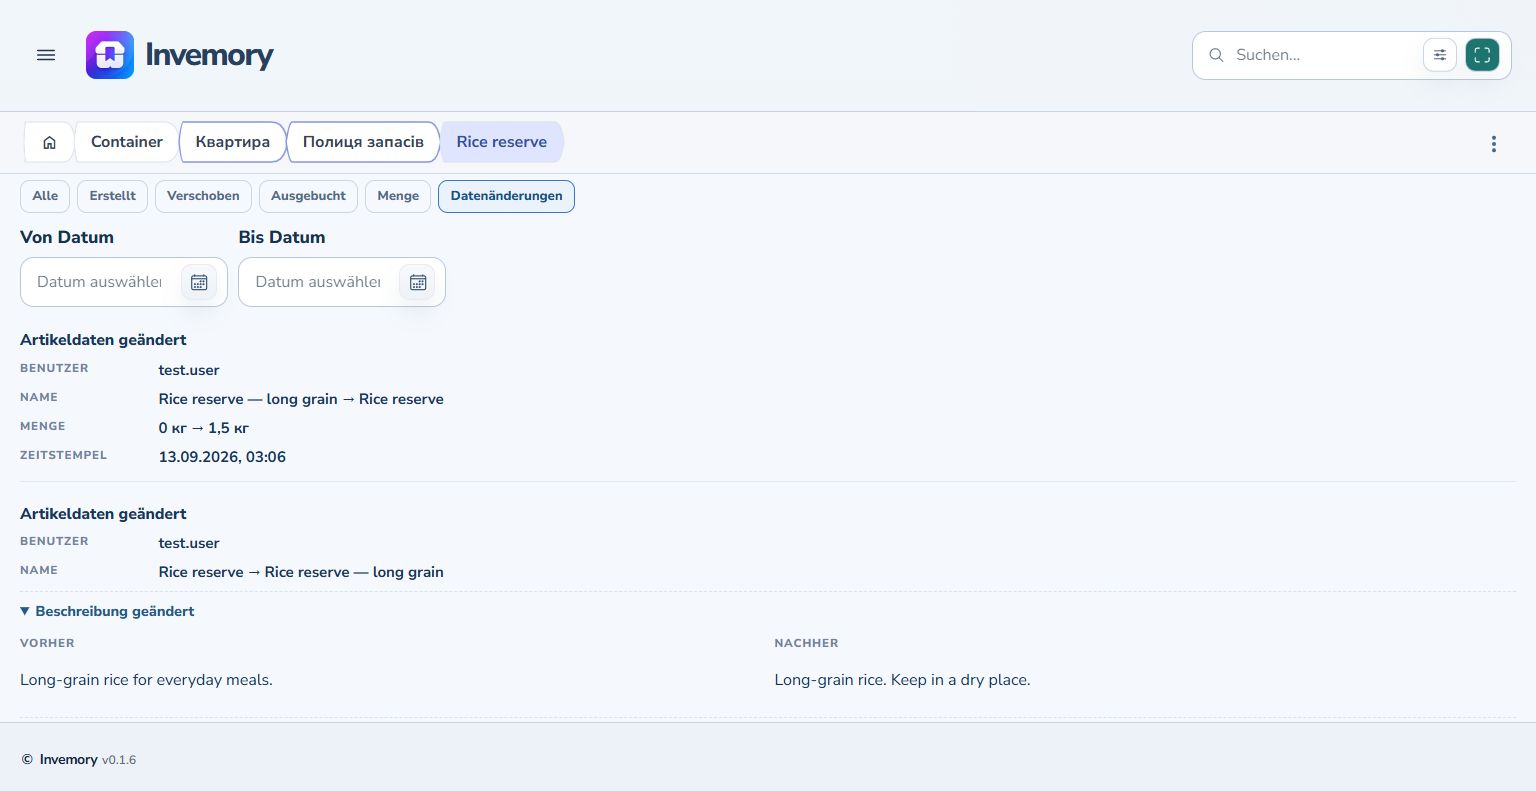The width and height of the screenshot is (1536, 791).
Task: Click the green scan code button
Action: (x=1482, y=55)
